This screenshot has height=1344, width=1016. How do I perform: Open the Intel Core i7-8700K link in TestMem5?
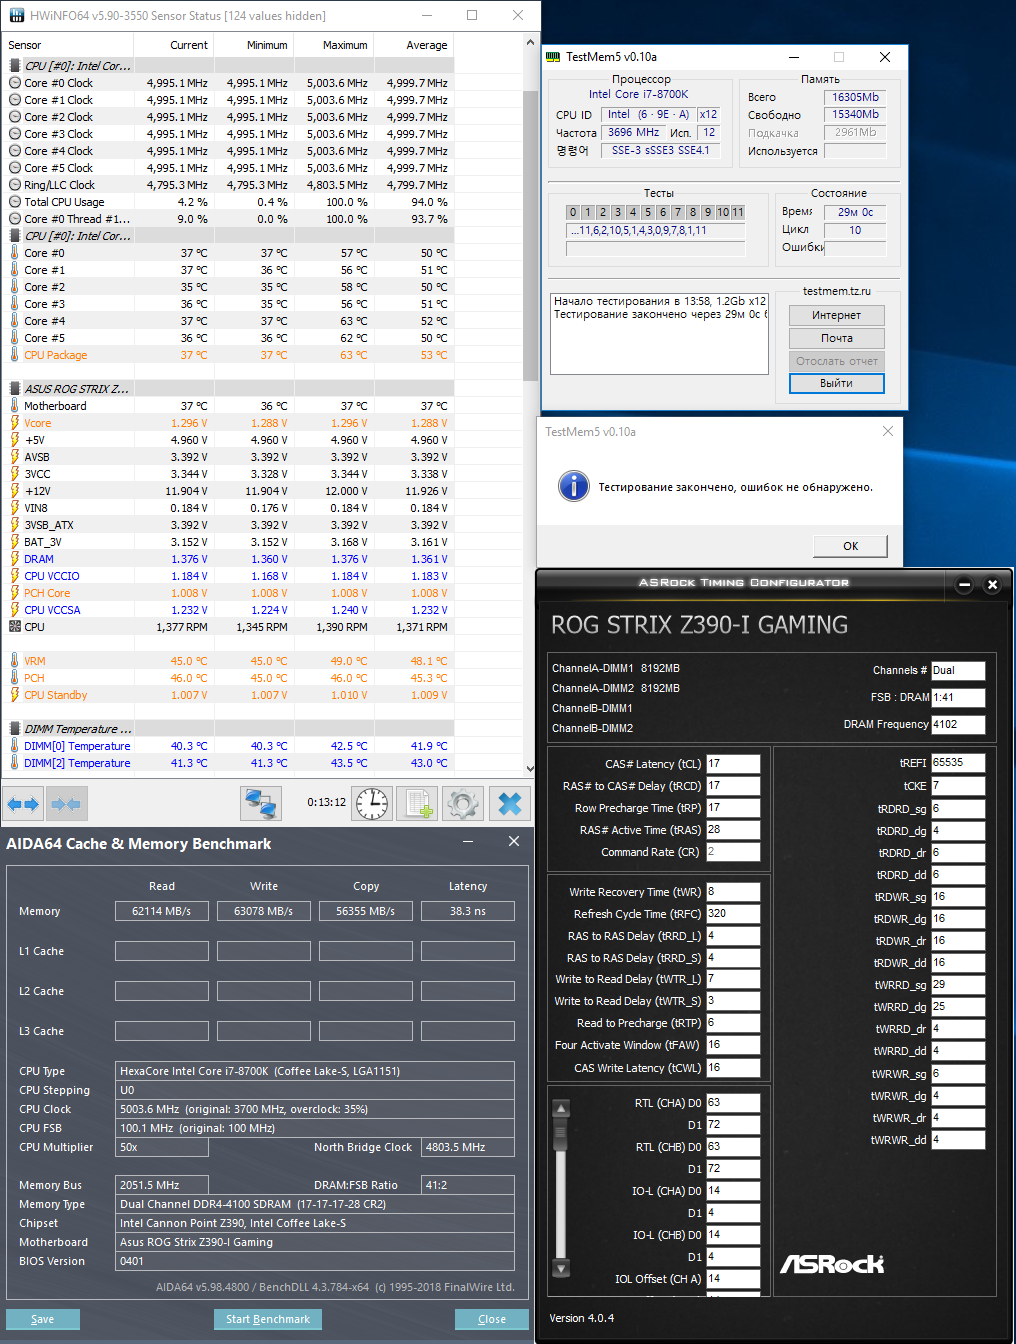pyautogui.click(x=638, y=94)
